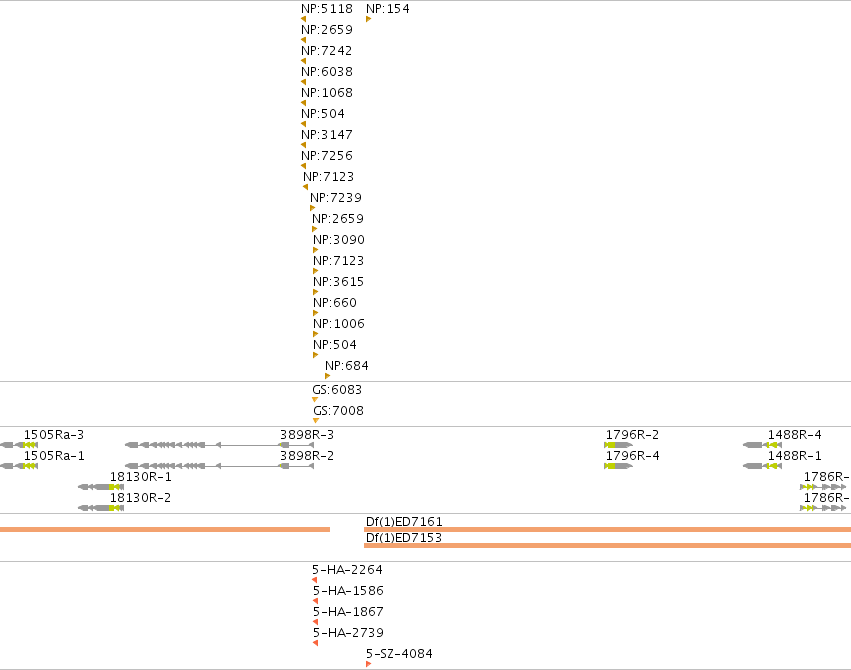
Task: Open the NP:3090 insertion arrow
Action: click(315, 250)
